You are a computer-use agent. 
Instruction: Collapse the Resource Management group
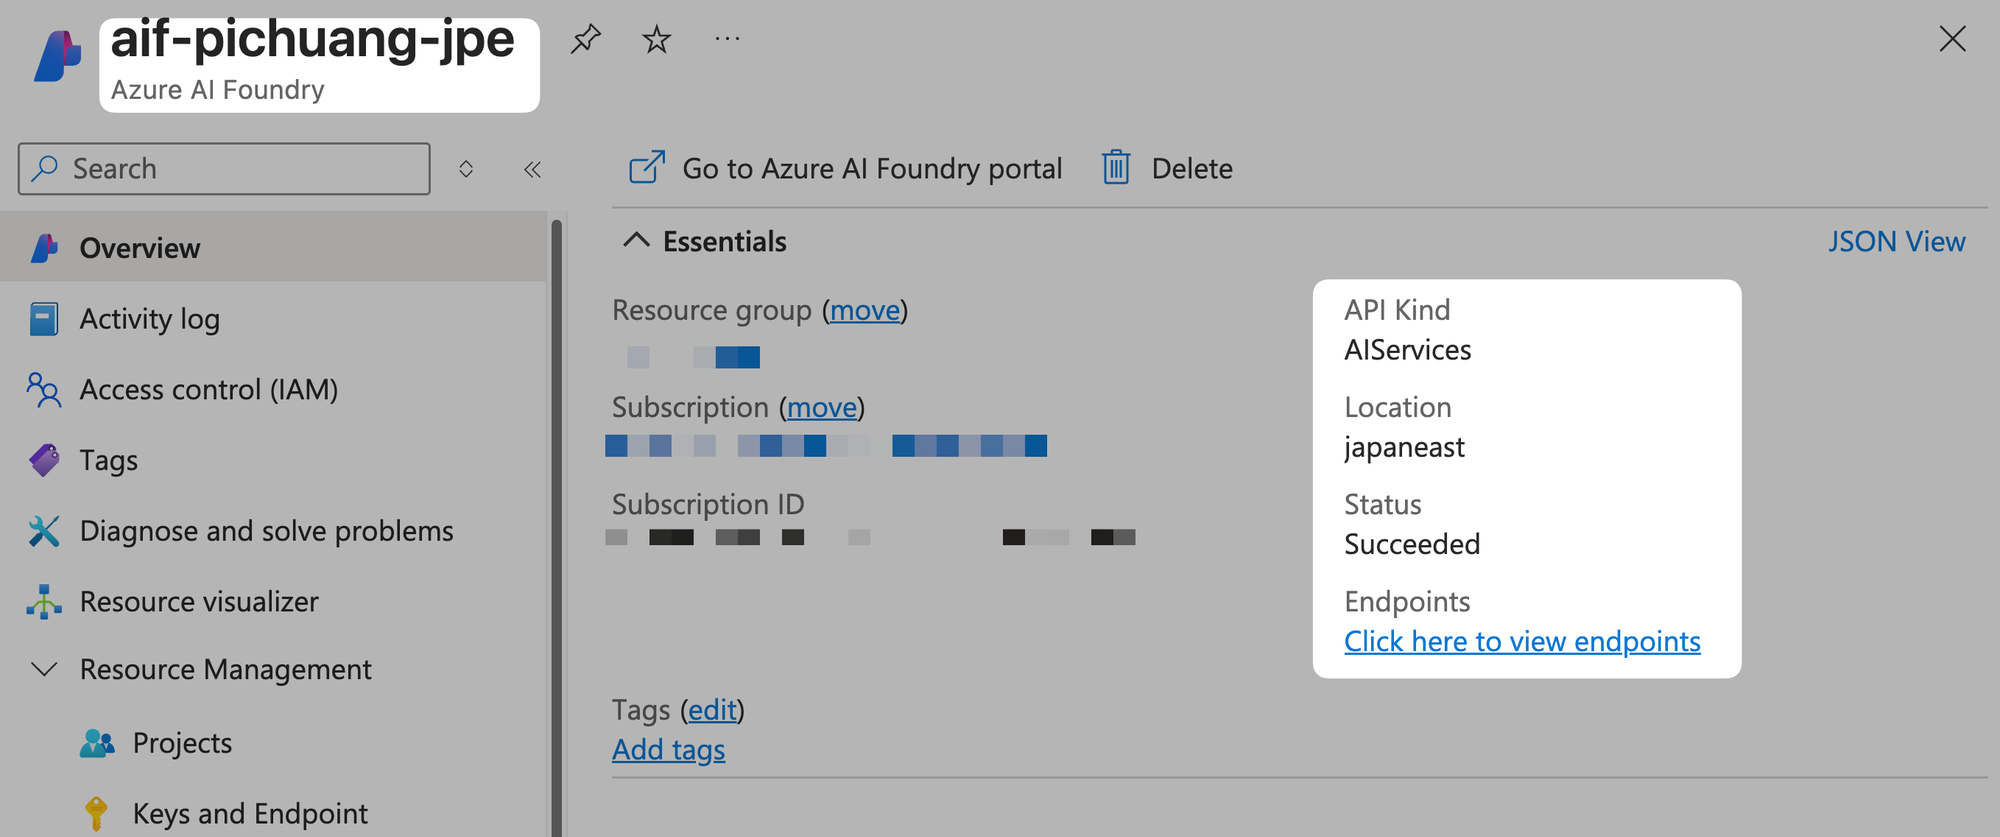(x=44, y=669)
